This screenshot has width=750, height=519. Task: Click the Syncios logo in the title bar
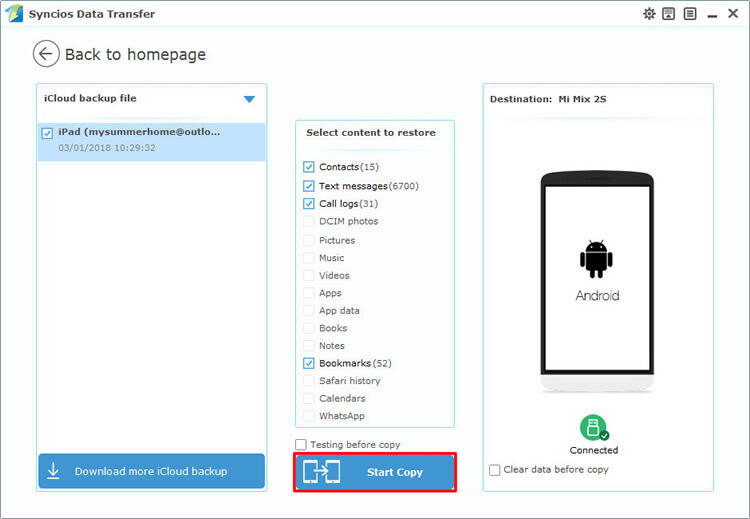14,14
